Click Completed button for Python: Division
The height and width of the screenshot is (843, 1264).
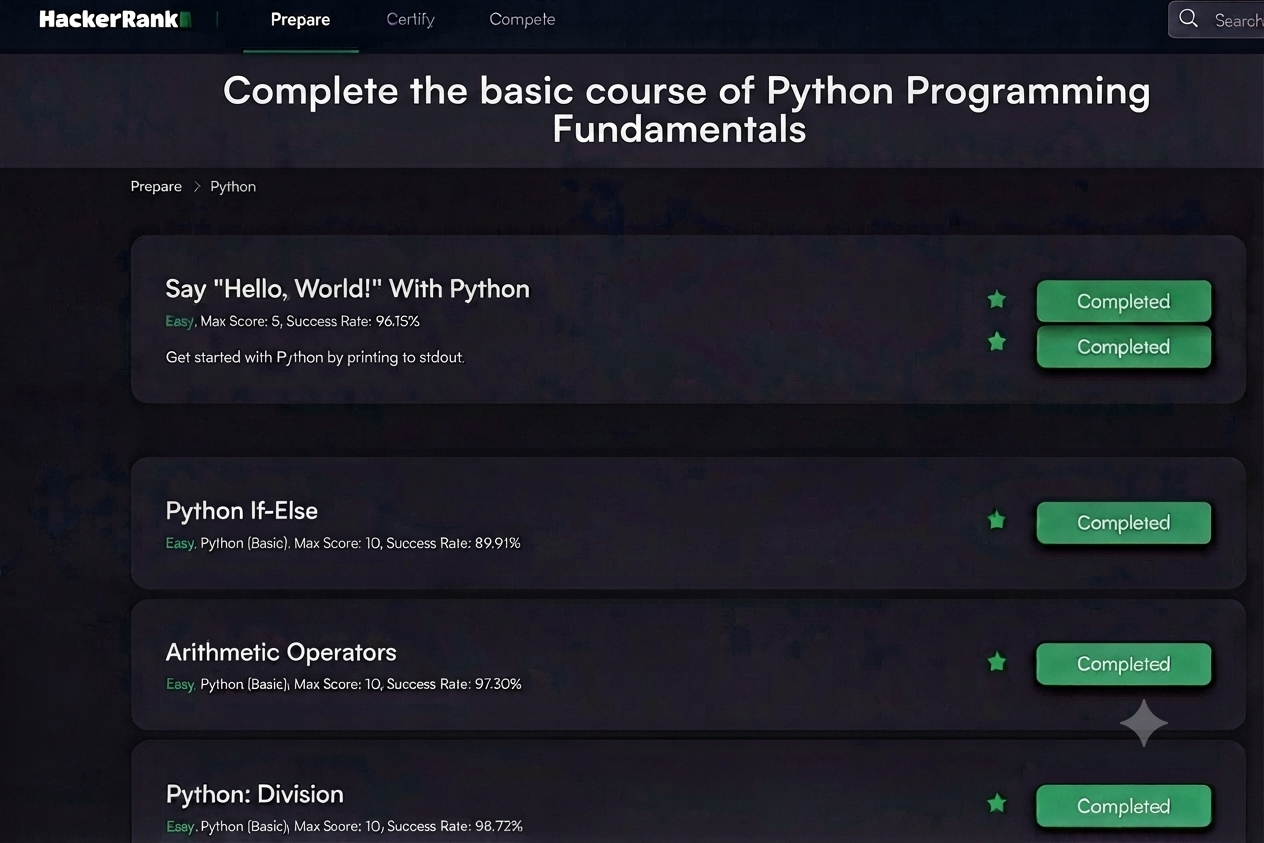coord(1123,806)
